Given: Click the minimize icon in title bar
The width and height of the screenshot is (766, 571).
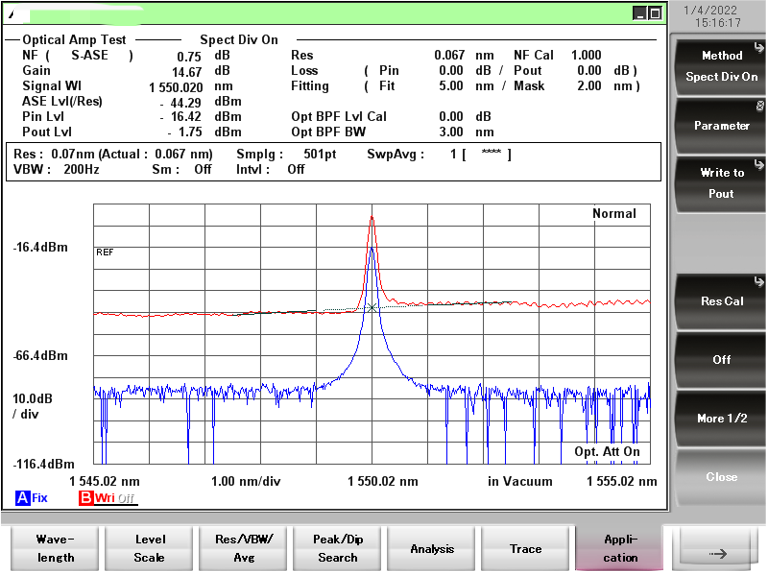Looking at the screenshot, I should (640, 13).
